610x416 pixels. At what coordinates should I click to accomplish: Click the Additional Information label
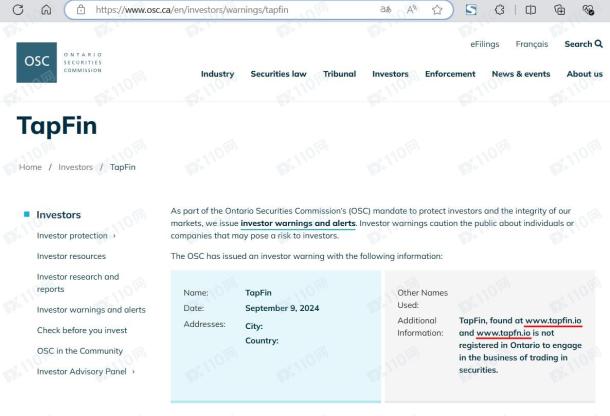(x=420, y=327)
